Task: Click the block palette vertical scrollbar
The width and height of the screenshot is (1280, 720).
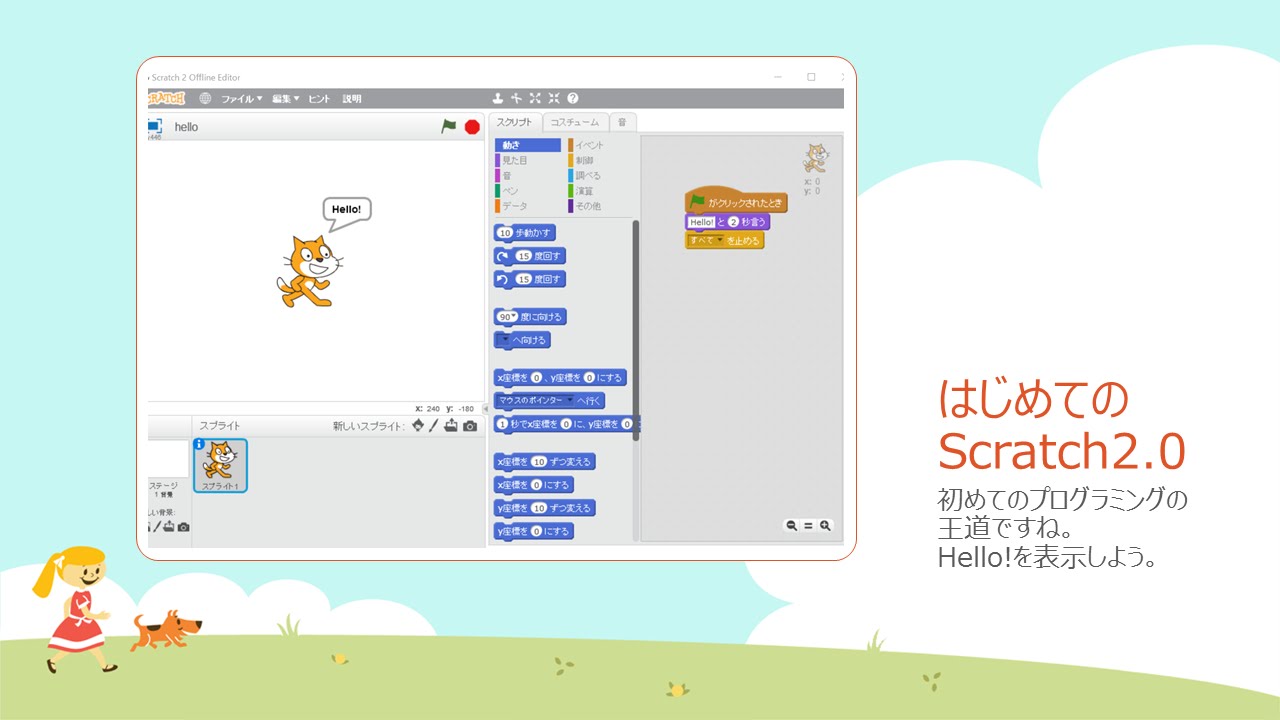Action: (636, 330)
